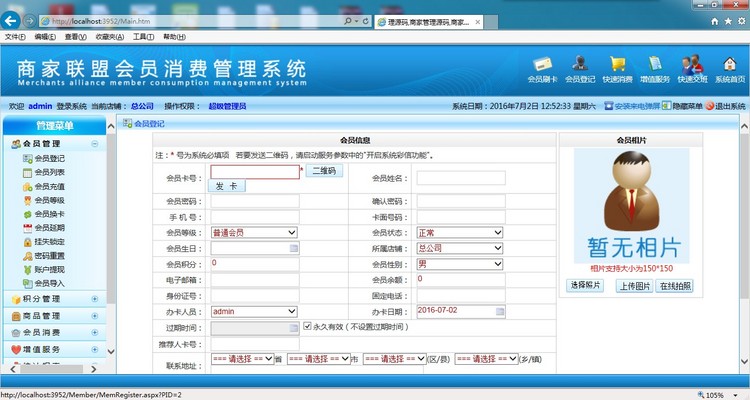The width and height of the screenshot is (750, 400).
Task: Open 会员充值 in the sidebar
Action: (44, 187)
